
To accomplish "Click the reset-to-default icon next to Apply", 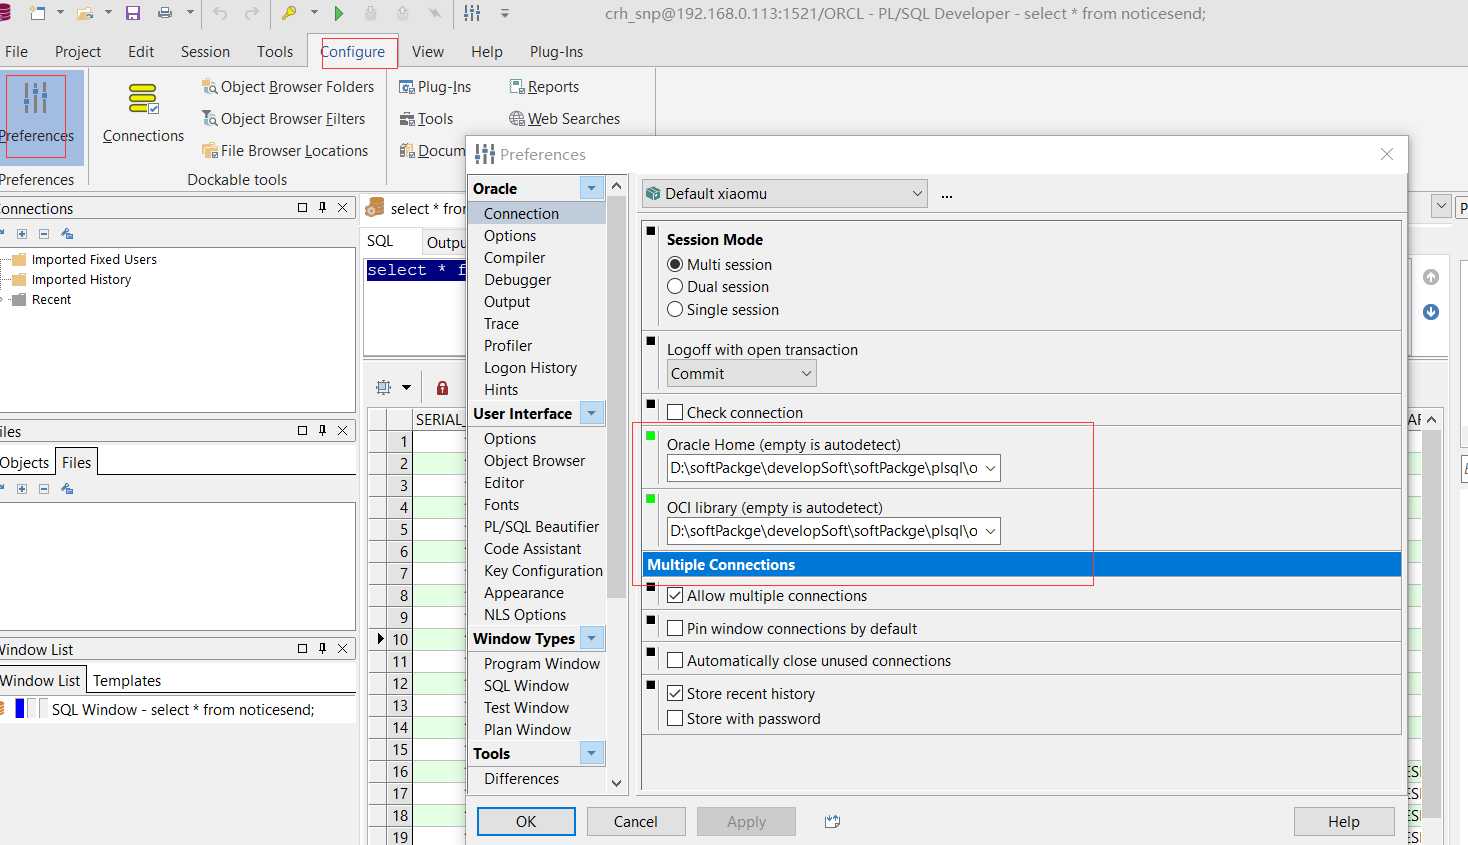I will pos(832,821).
